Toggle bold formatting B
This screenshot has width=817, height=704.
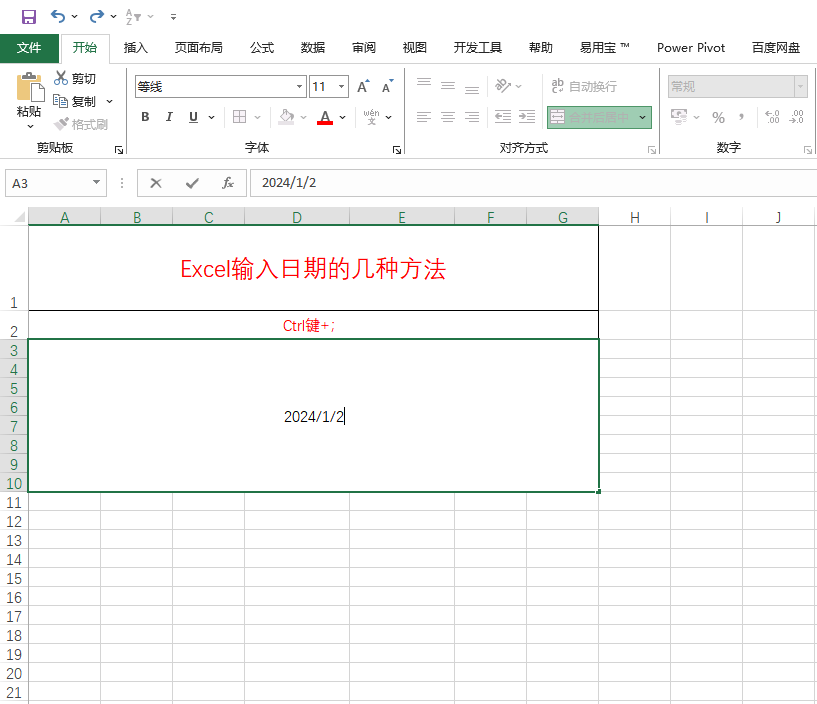(145, 117)
